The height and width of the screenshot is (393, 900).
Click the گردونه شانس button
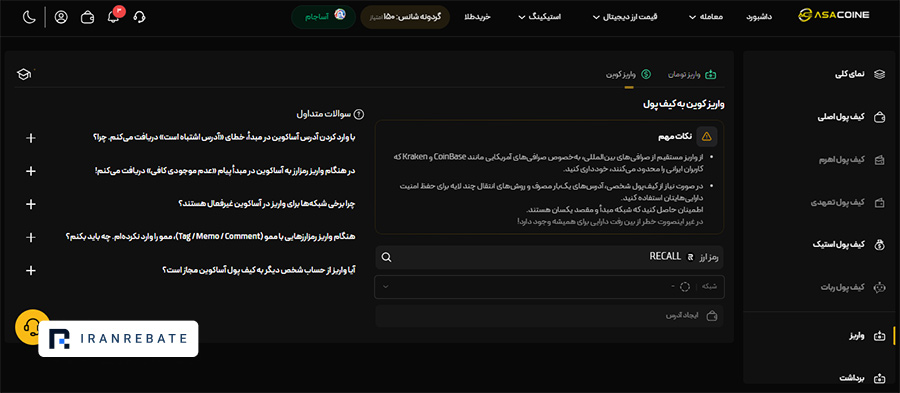[x=405, y=17]
